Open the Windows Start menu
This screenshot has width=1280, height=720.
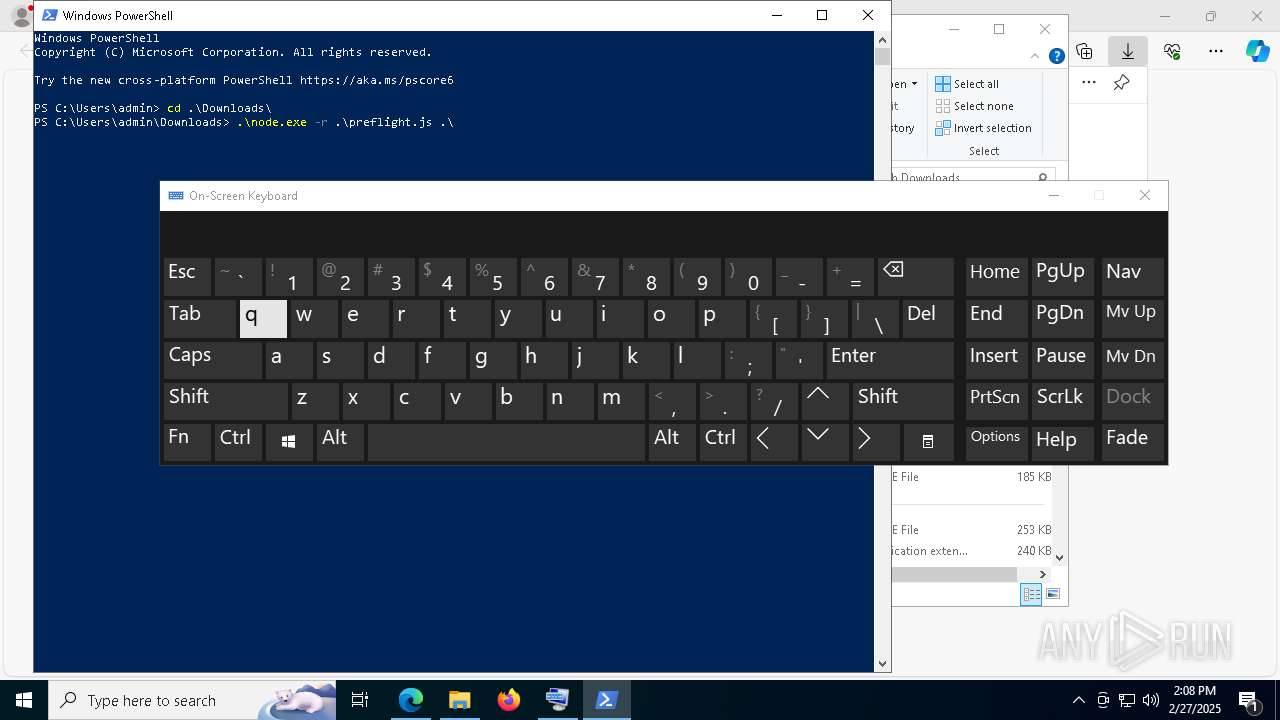(x=24, y=700)
